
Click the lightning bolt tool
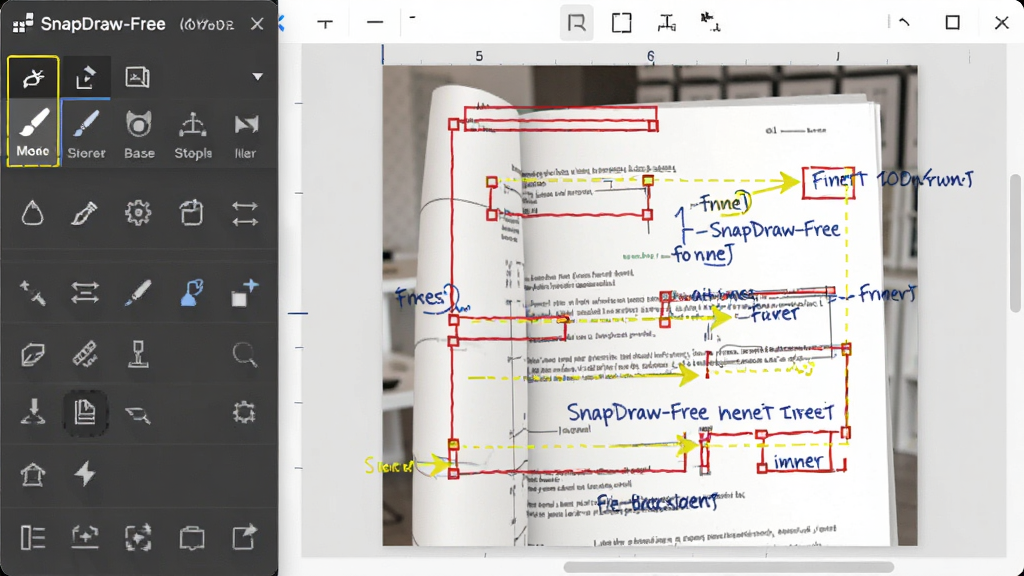pos(85,473)
